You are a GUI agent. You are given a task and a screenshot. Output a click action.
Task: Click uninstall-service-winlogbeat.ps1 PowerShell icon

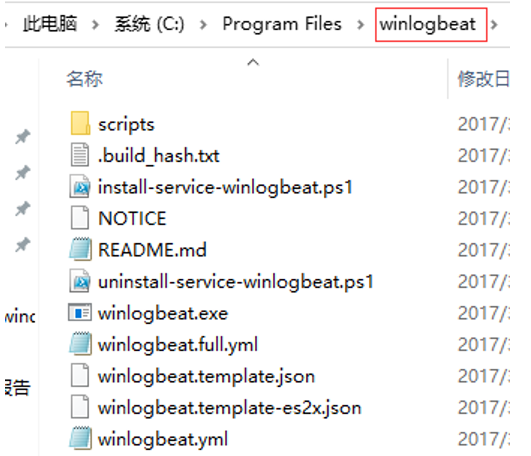80,281
